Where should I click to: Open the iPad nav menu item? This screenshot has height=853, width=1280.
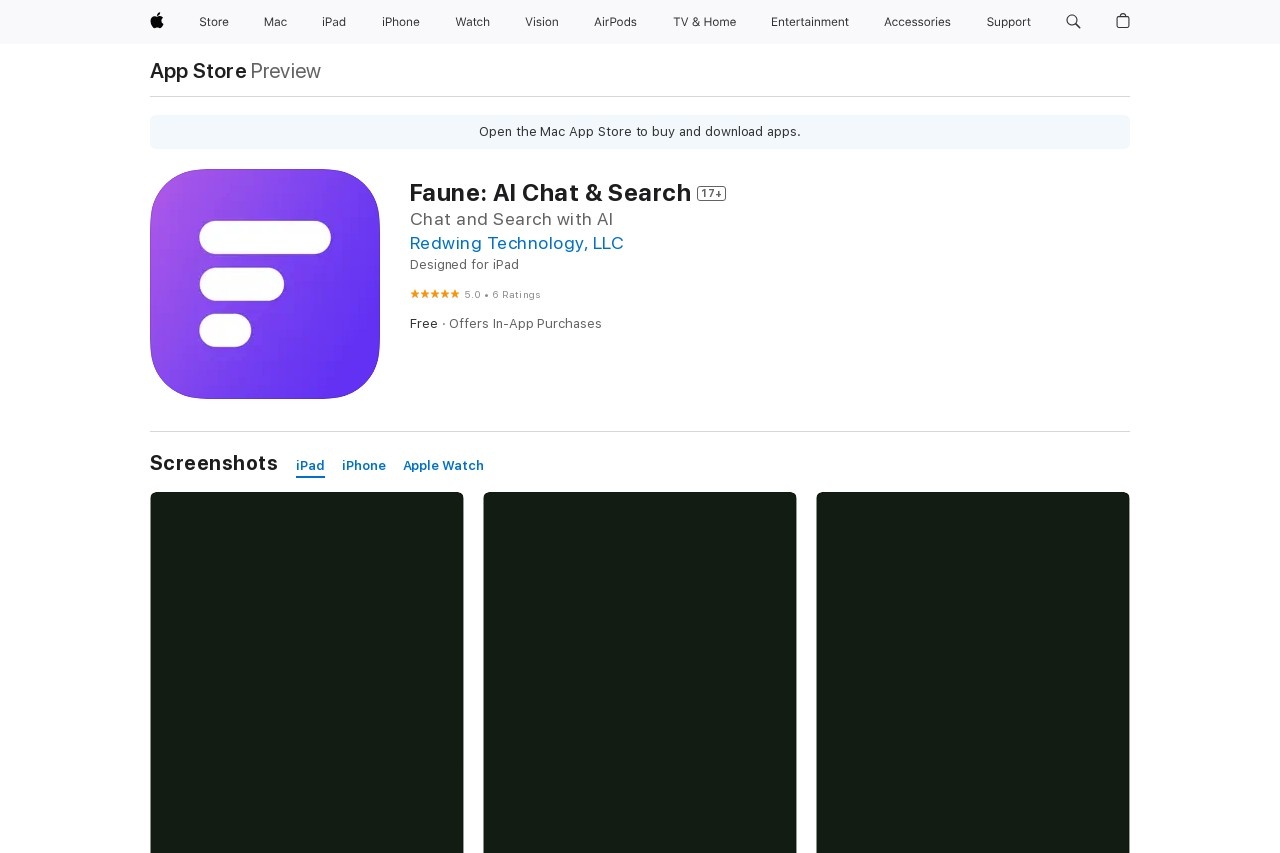[x=334, y=22]
